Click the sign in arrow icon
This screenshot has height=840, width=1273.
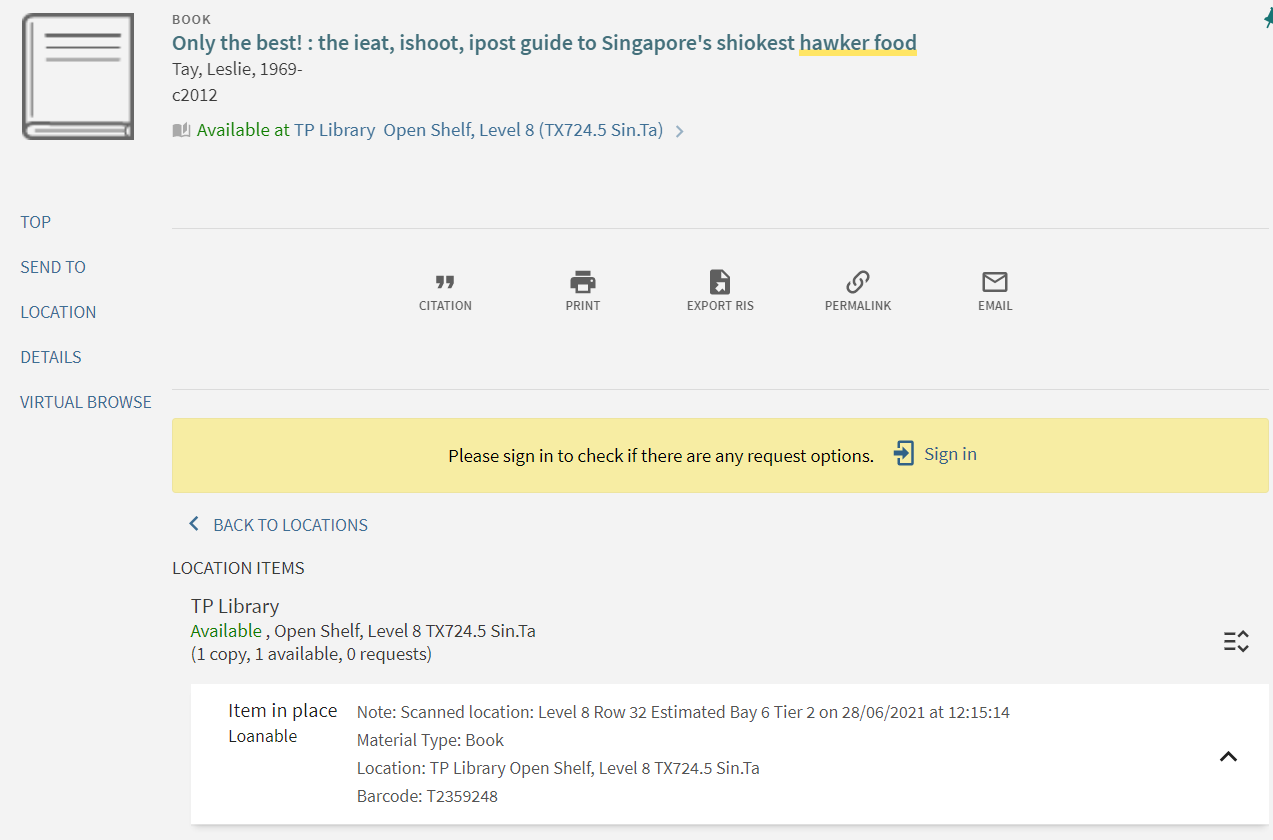tap(904, 454)
